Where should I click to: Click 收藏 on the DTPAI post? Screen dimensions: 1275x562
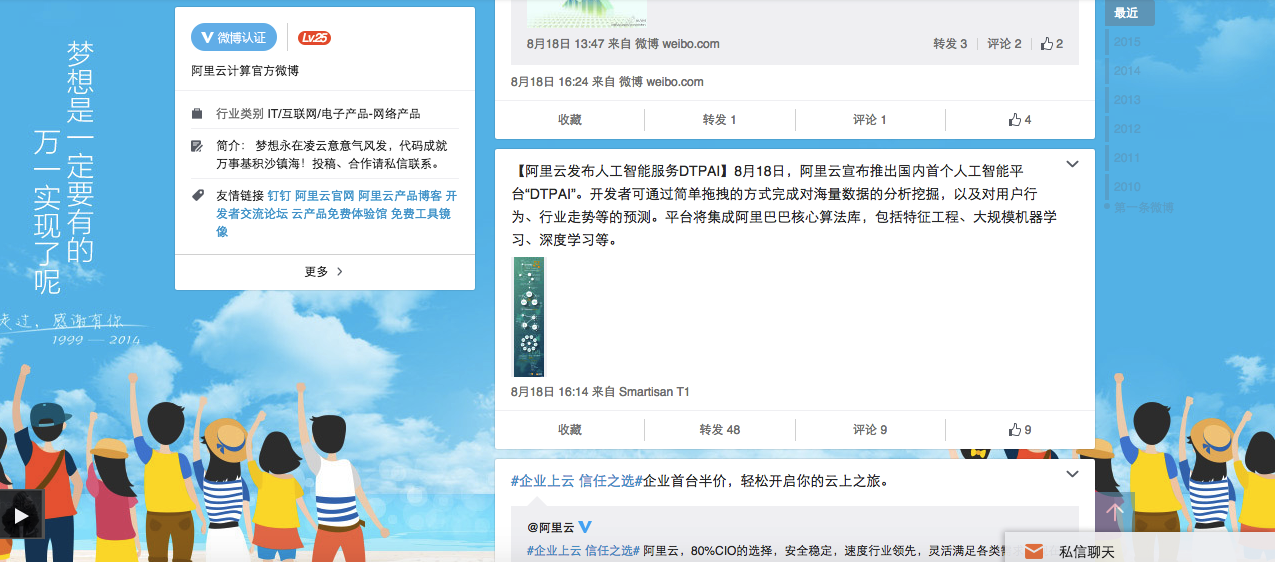point(570,430)
